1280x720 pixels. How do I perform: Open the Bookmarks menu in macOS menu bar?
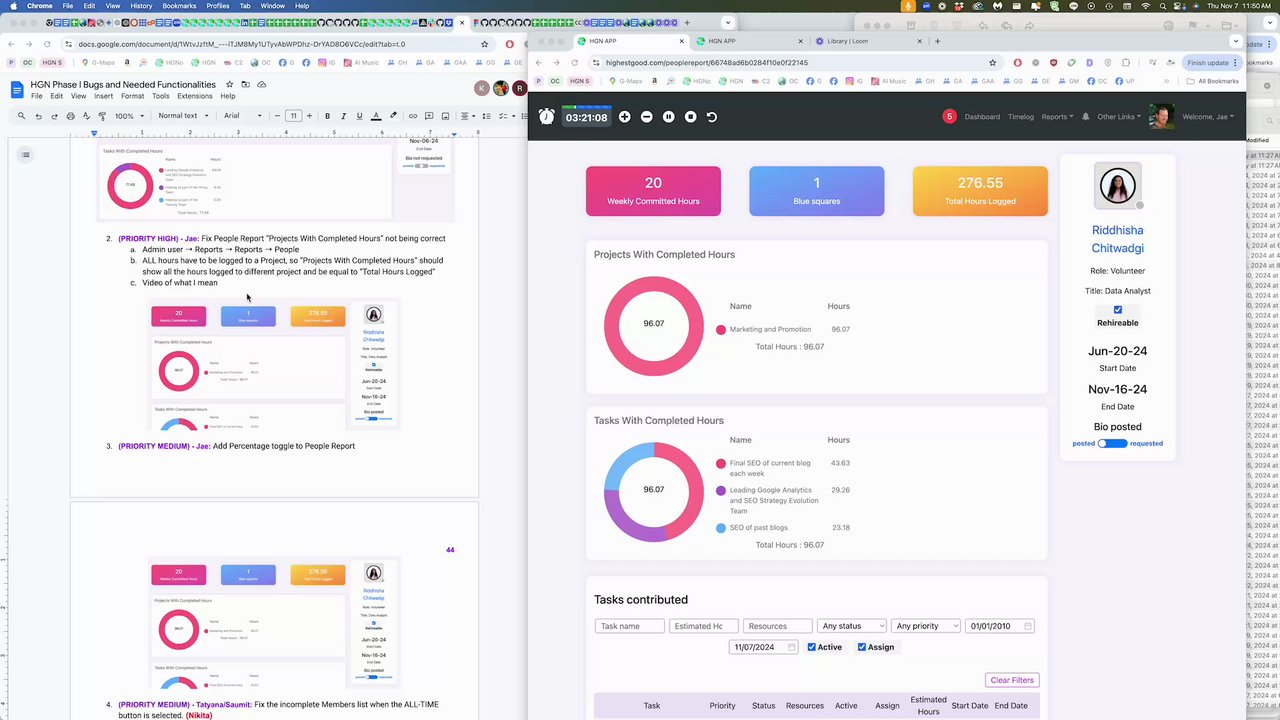(179, 6)
